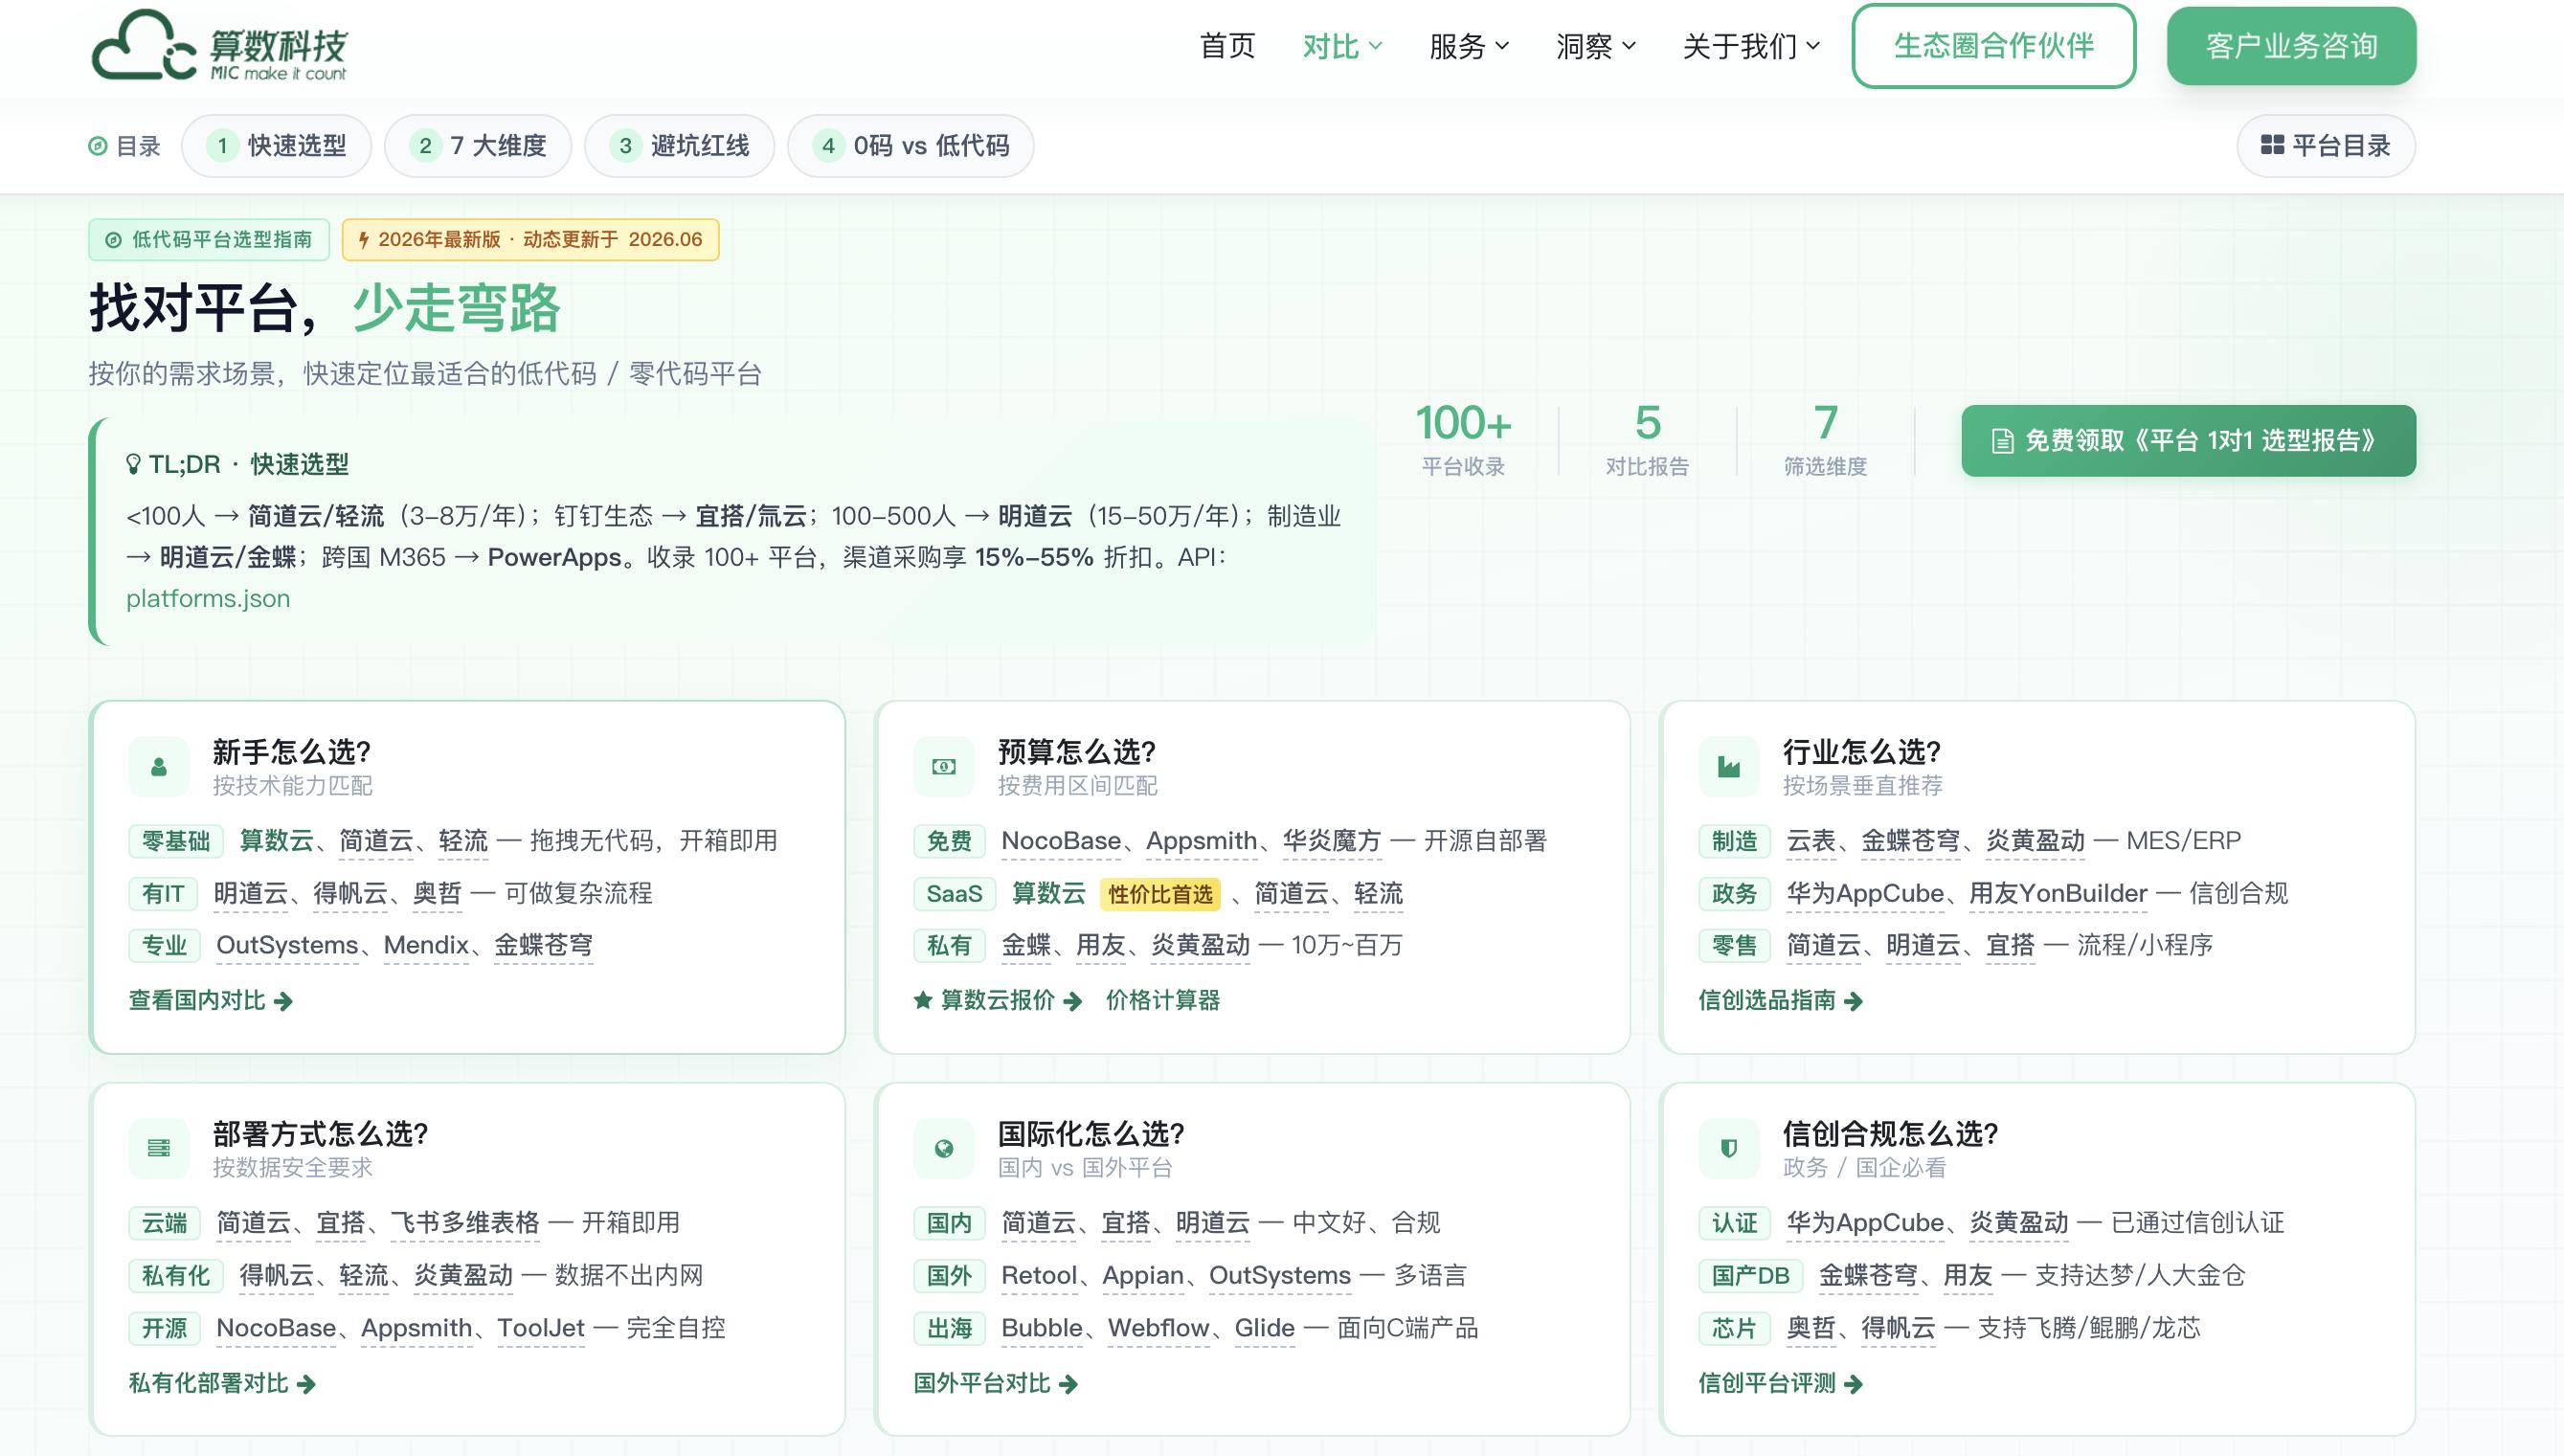Open the 平台目录 button
Viewport: 2564px width, 1456px height.
(x=2326, y=146)
